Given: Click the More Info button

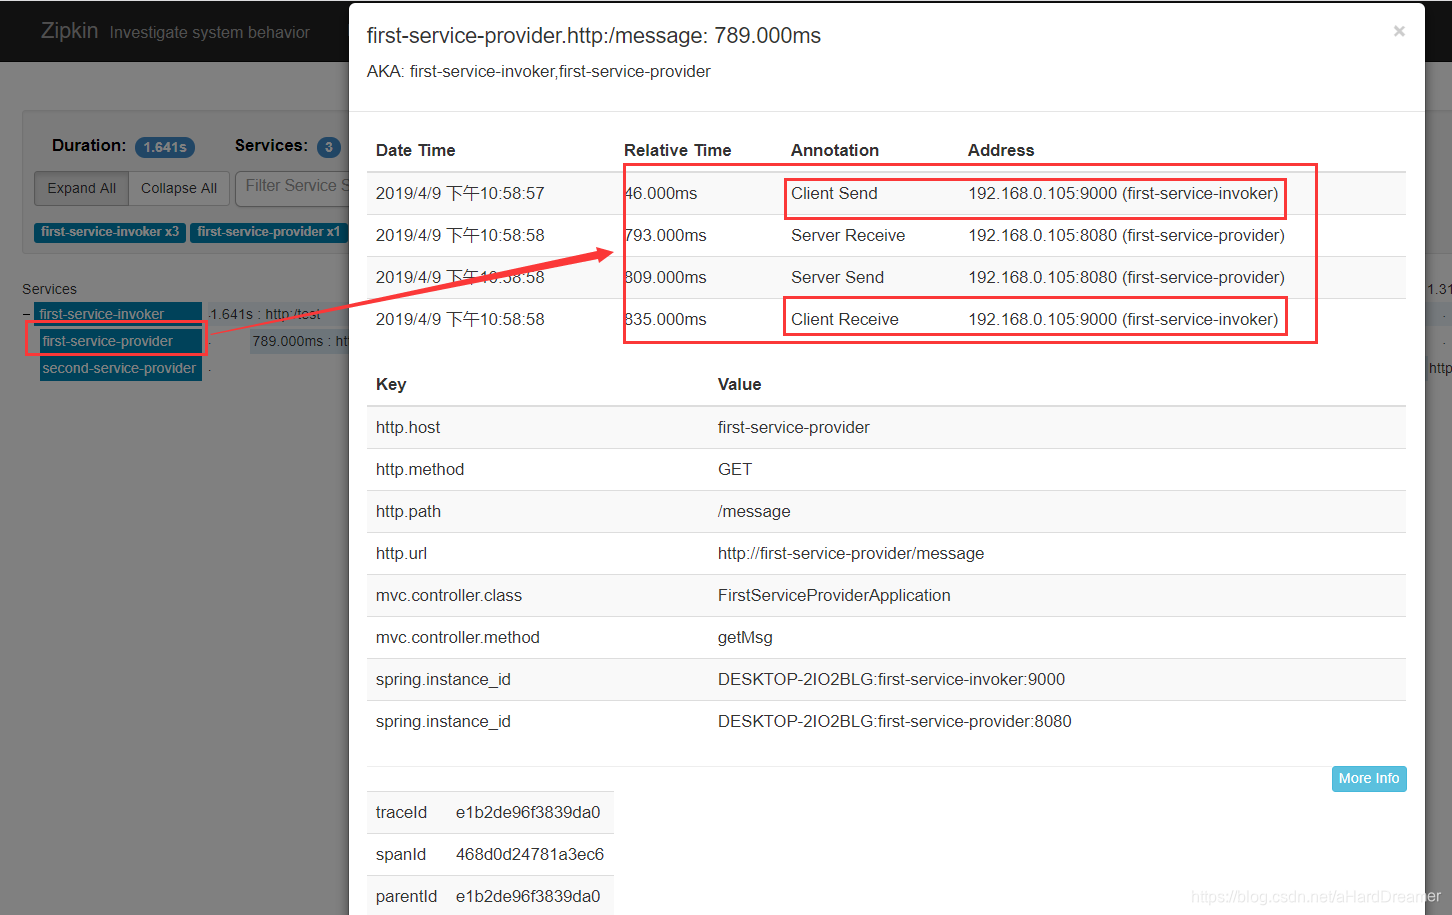Looking at the screenshot, I should coord(1369,779).
